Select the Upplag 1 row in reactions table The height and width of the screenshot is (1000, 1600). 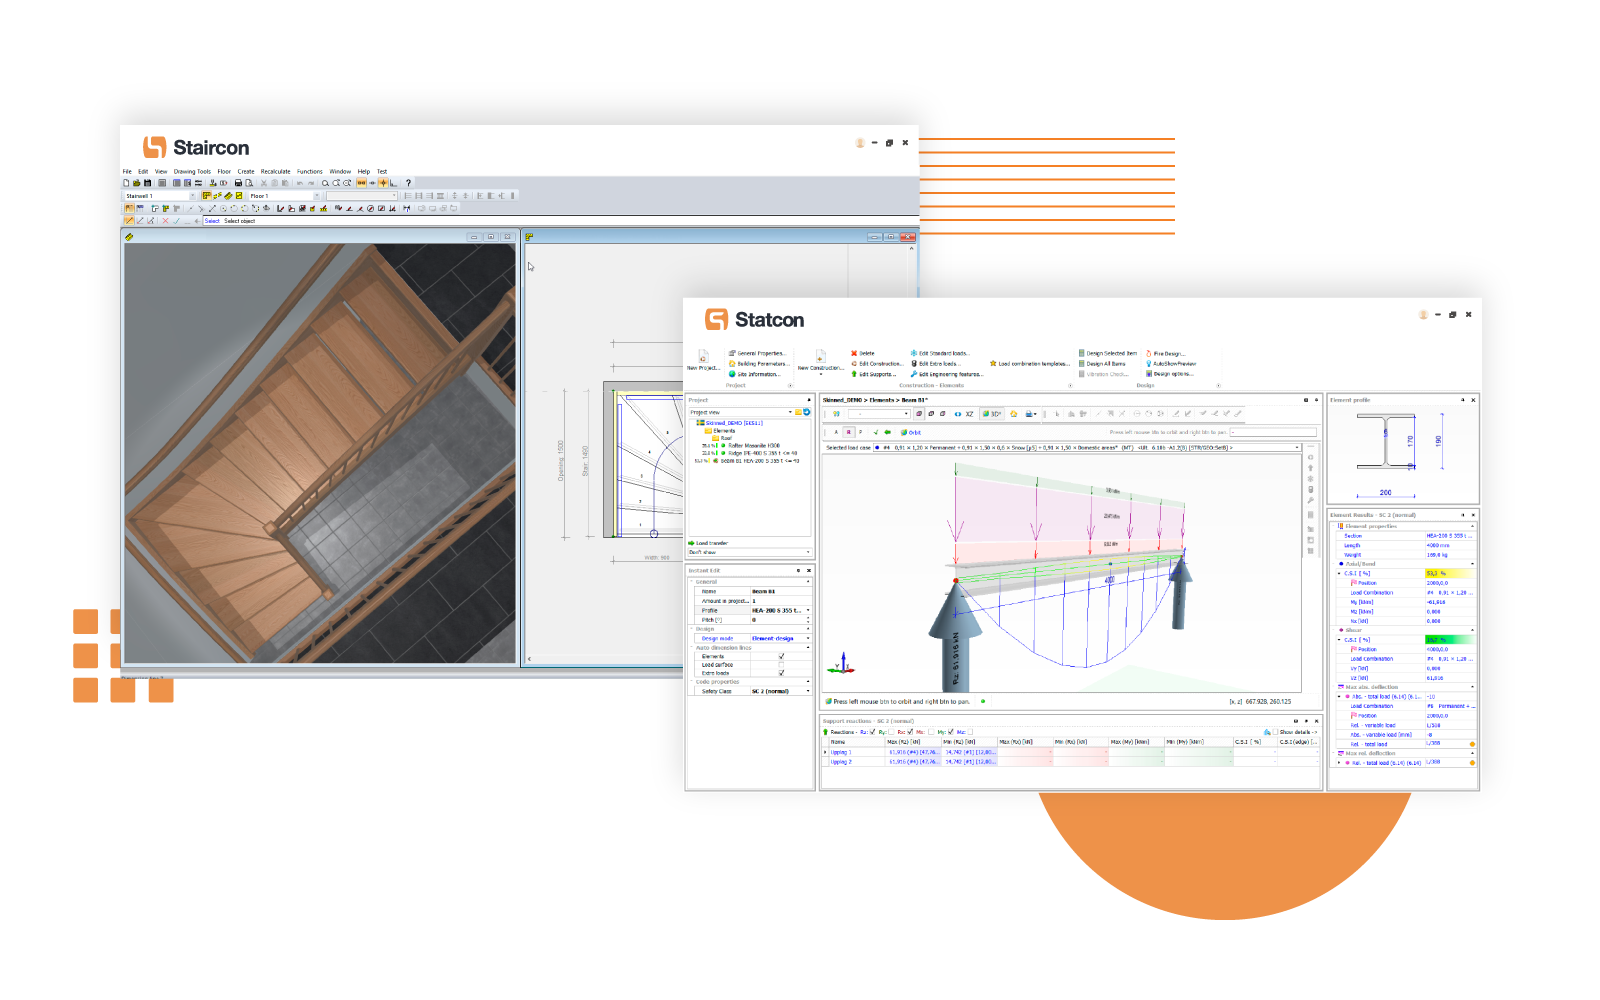(840, 752)
